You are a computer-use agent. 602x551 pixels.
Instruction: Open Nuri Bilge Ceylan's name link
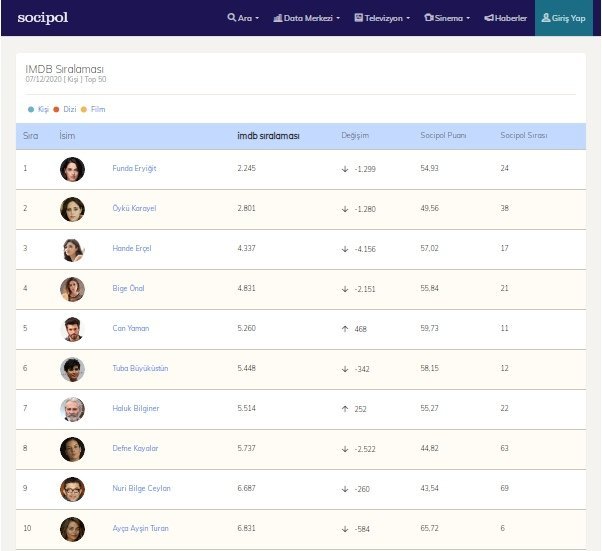[x=141, y=489]
